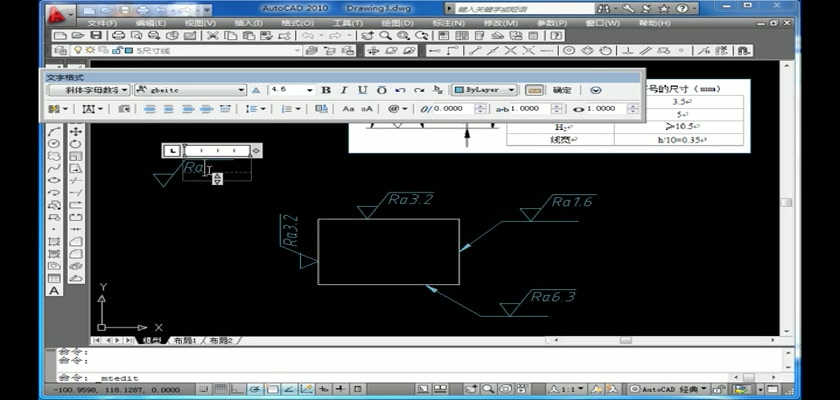Open the 文件(F) menu
840x400 pixels.
(x=102, y=23)
